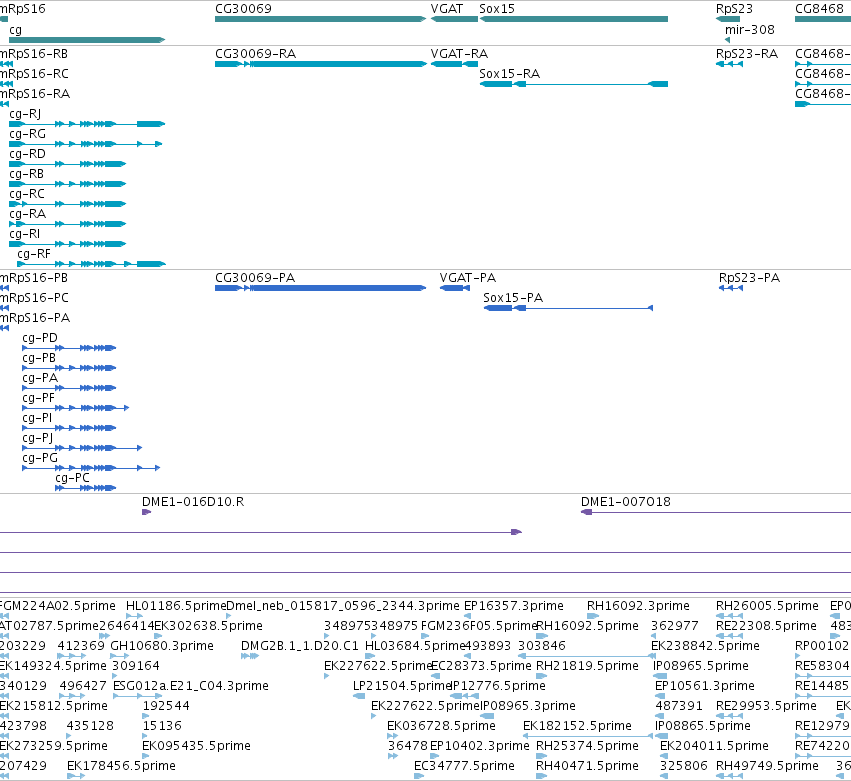Click the cg gene label
The image size is (851, 781).
pos(15,30)
